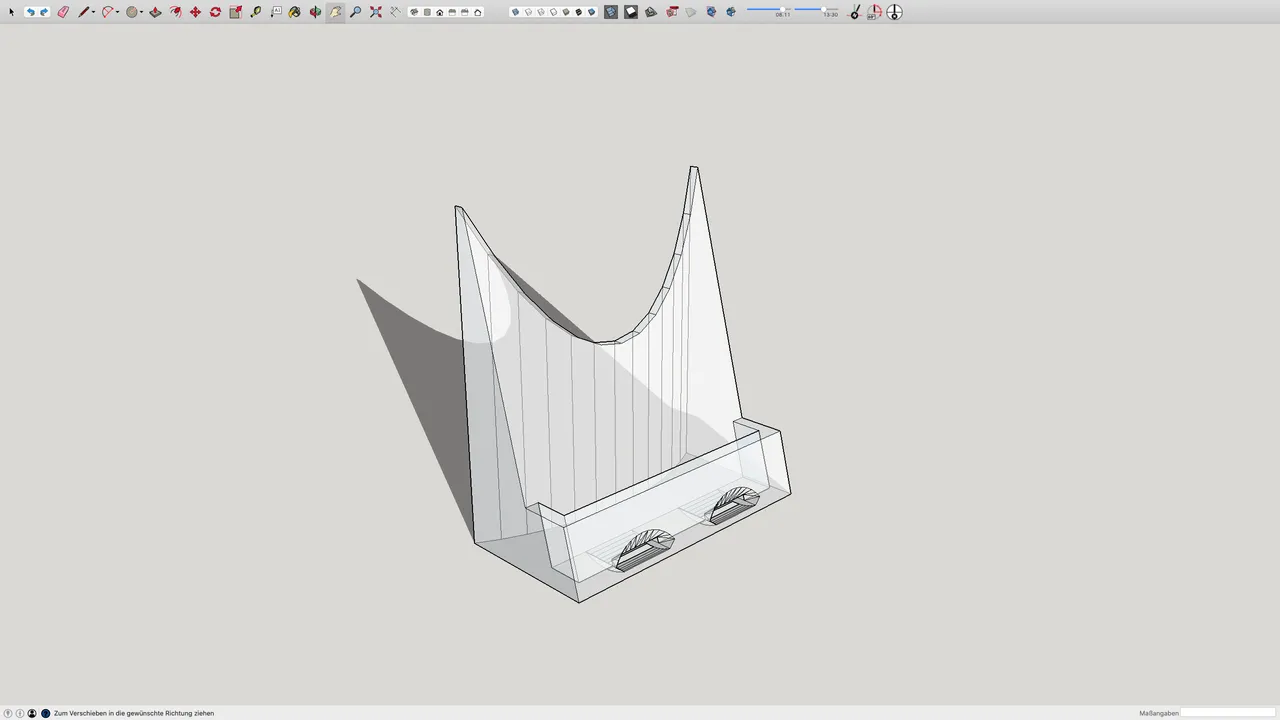Click the status hint 'Zum Verschieben in die gewünschte Richtung ziehen'
The image size is (1280, 720).
[x=134, y=713]
